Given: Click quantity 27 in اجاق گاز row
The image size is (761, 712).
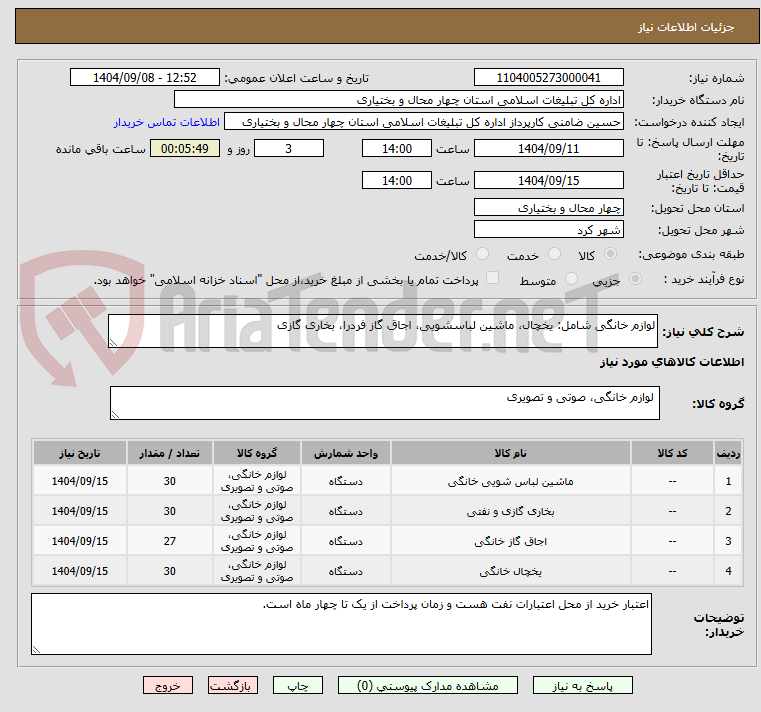Looking at the screenshot, I should [x=169, y=541].
